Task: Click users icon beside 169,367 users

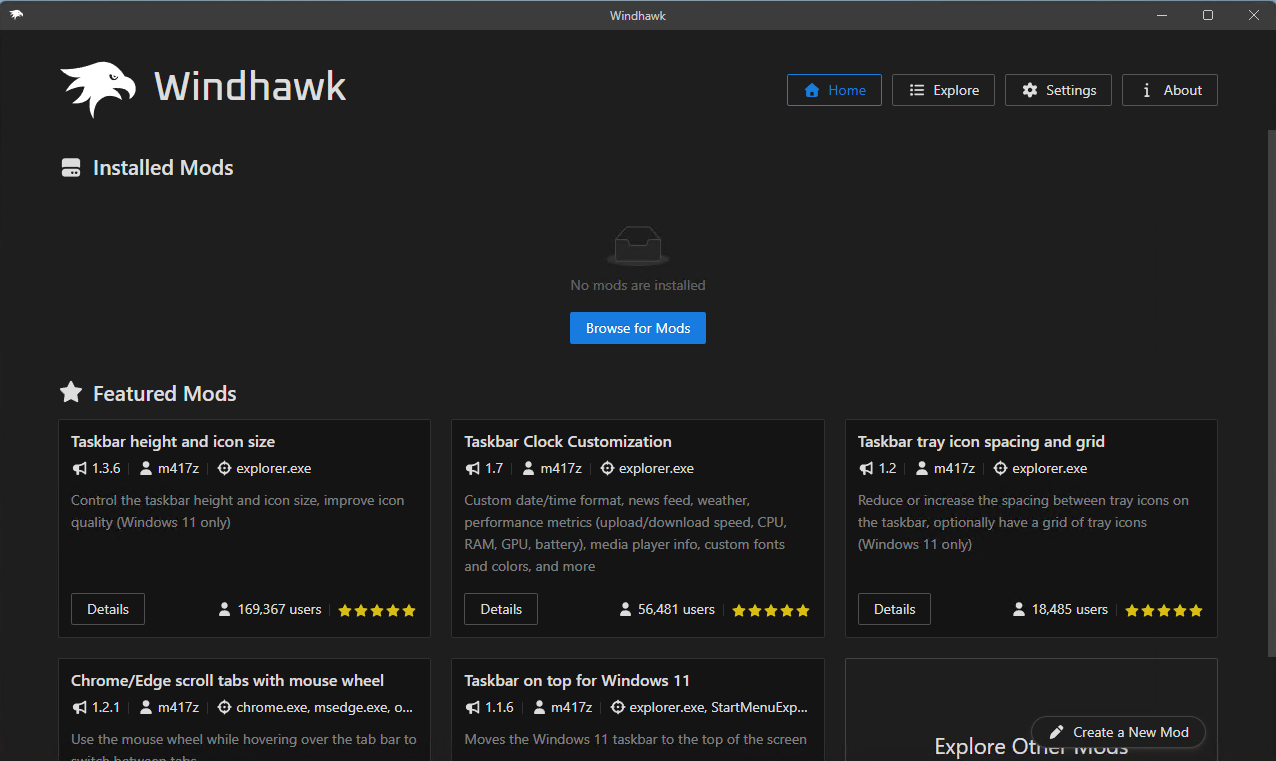Action: pyautogui.click(x=225, y=609)
